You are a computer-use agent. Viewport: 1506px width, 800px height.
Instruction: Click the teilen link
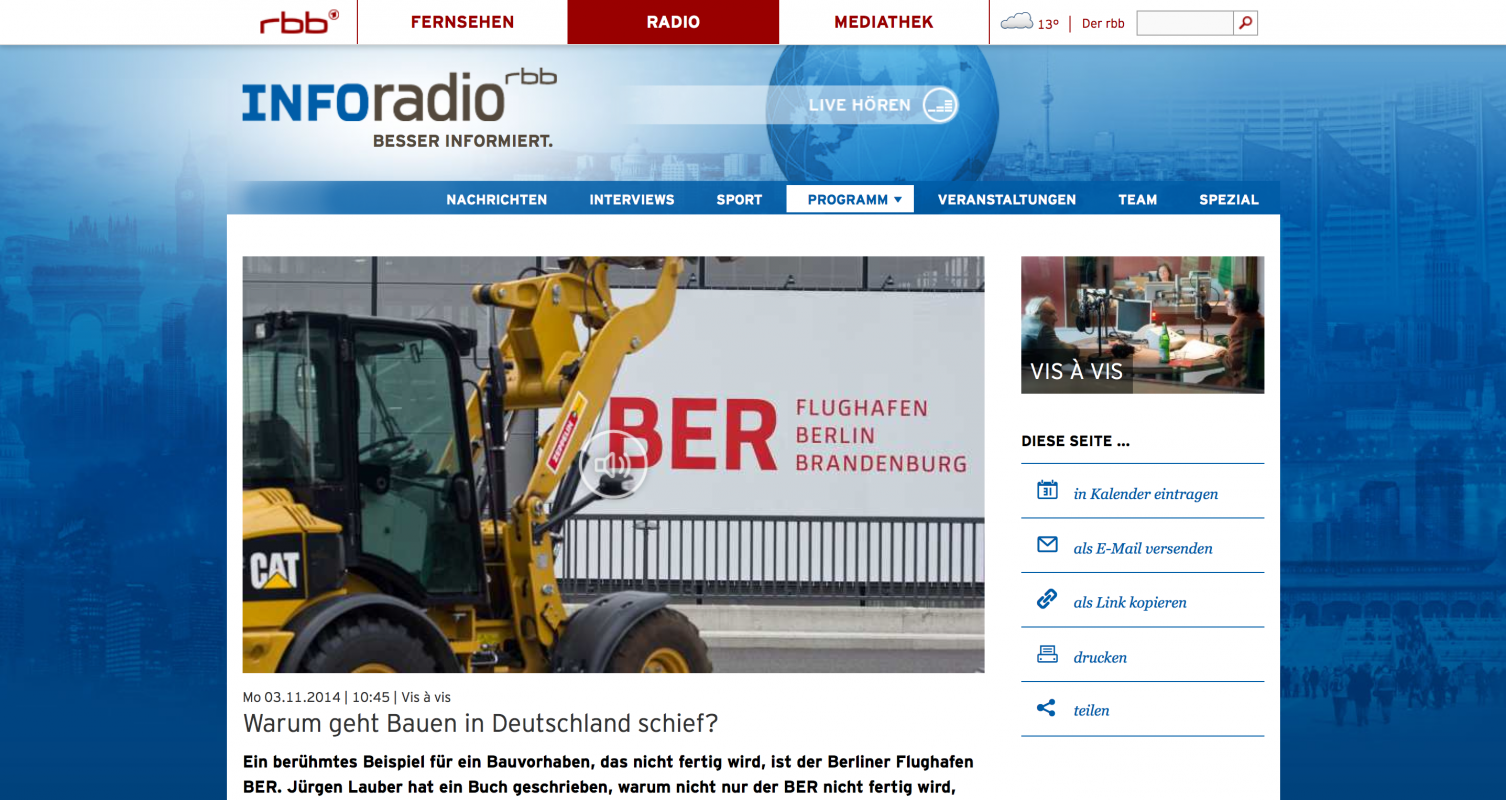click(x=1091, y=710)
